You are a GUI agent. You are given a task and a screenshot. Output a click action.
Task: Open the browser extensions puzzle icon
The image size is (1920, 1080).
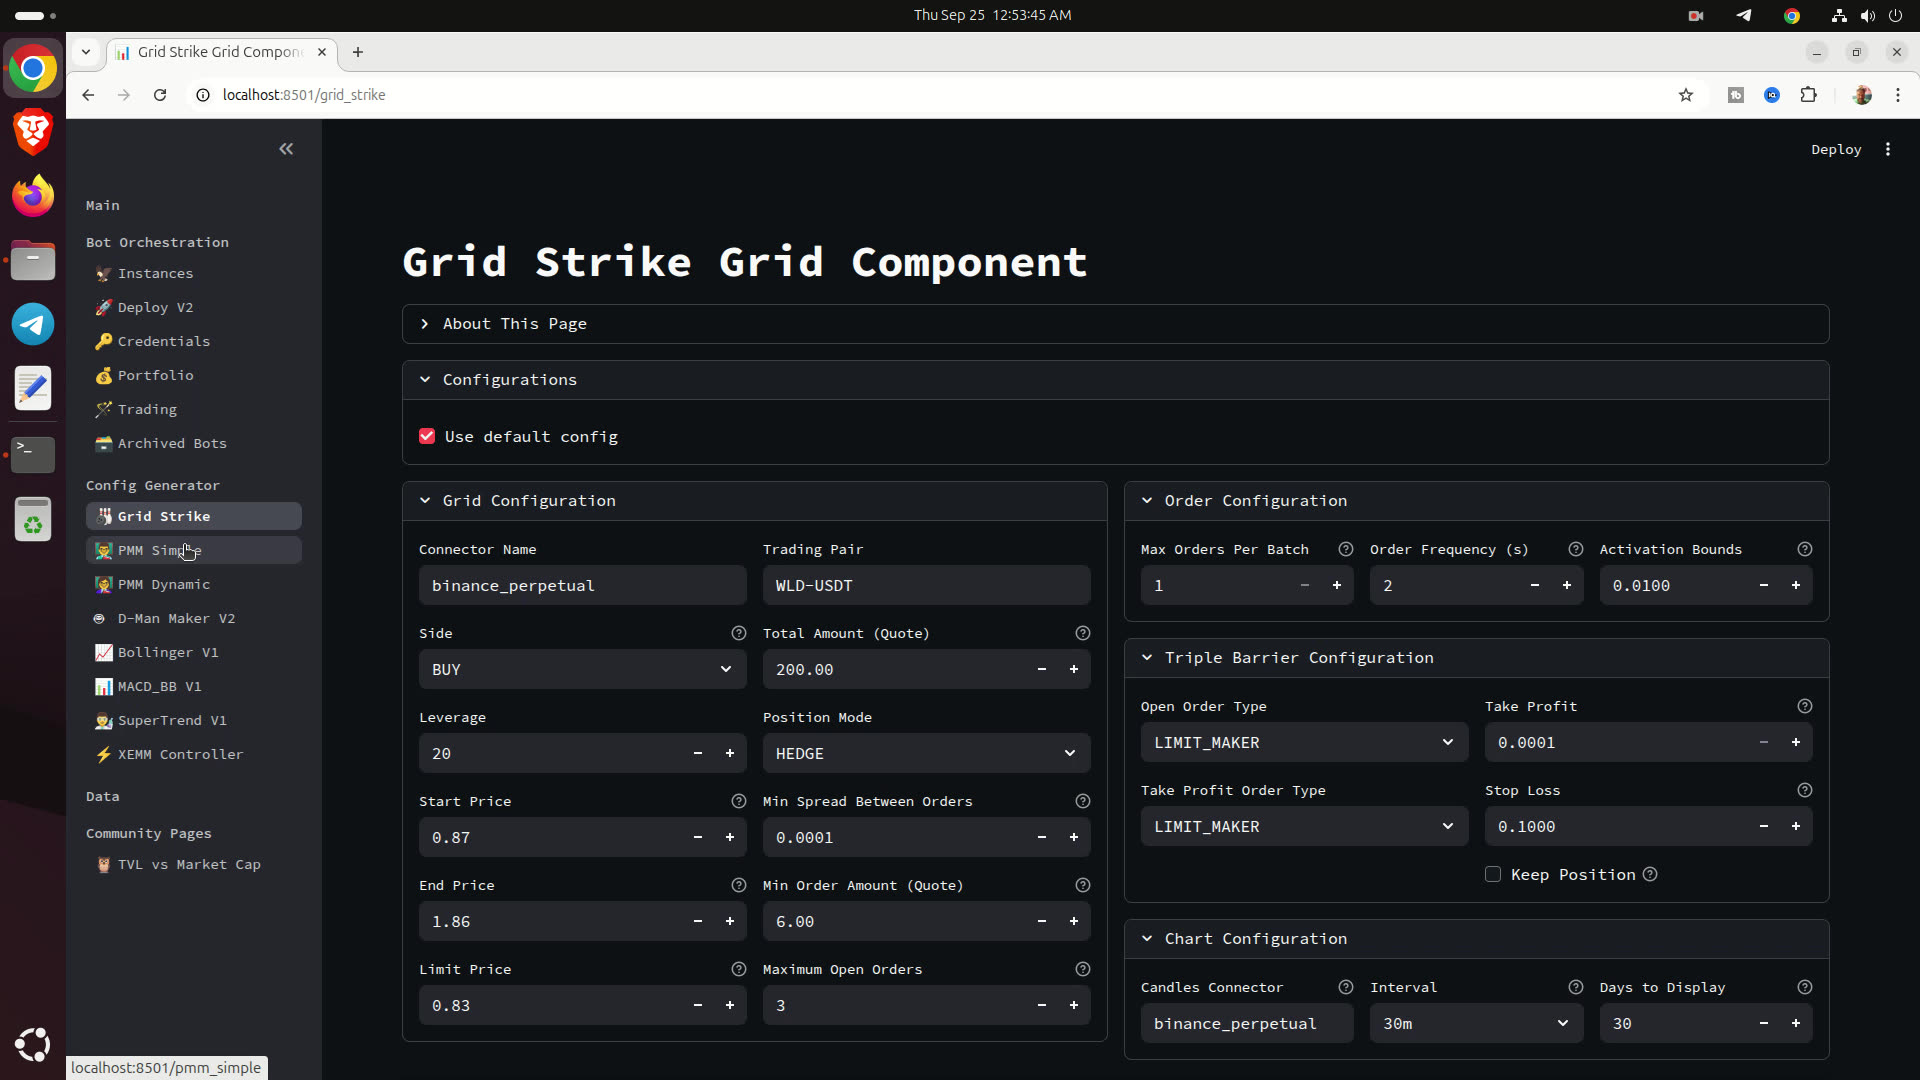click(x=1808, y=95)
